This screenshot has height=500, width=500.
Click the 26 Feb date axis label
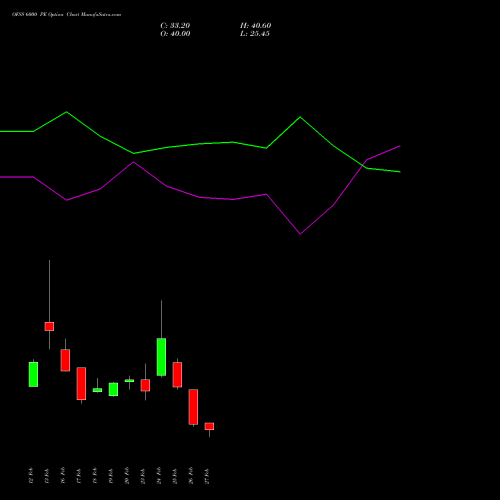[x=191, y=476]
